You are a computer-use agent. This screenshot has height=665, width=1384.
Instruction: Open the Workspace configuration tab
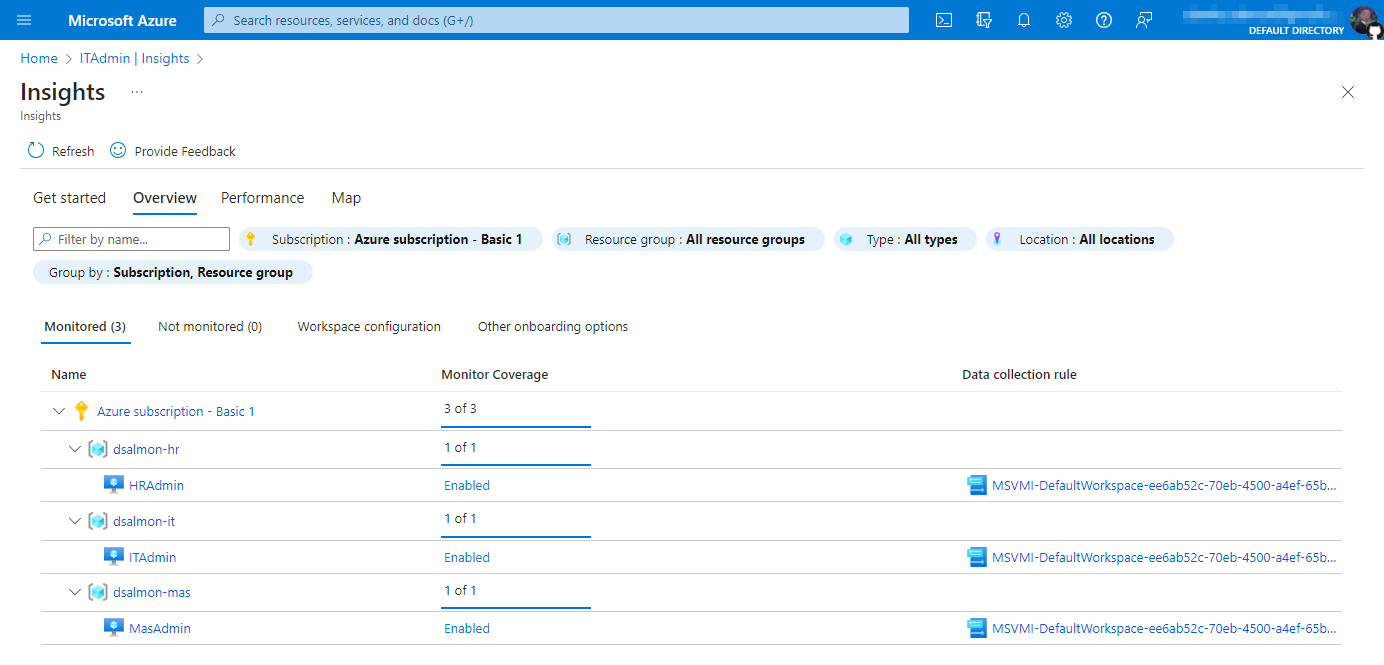369,327
